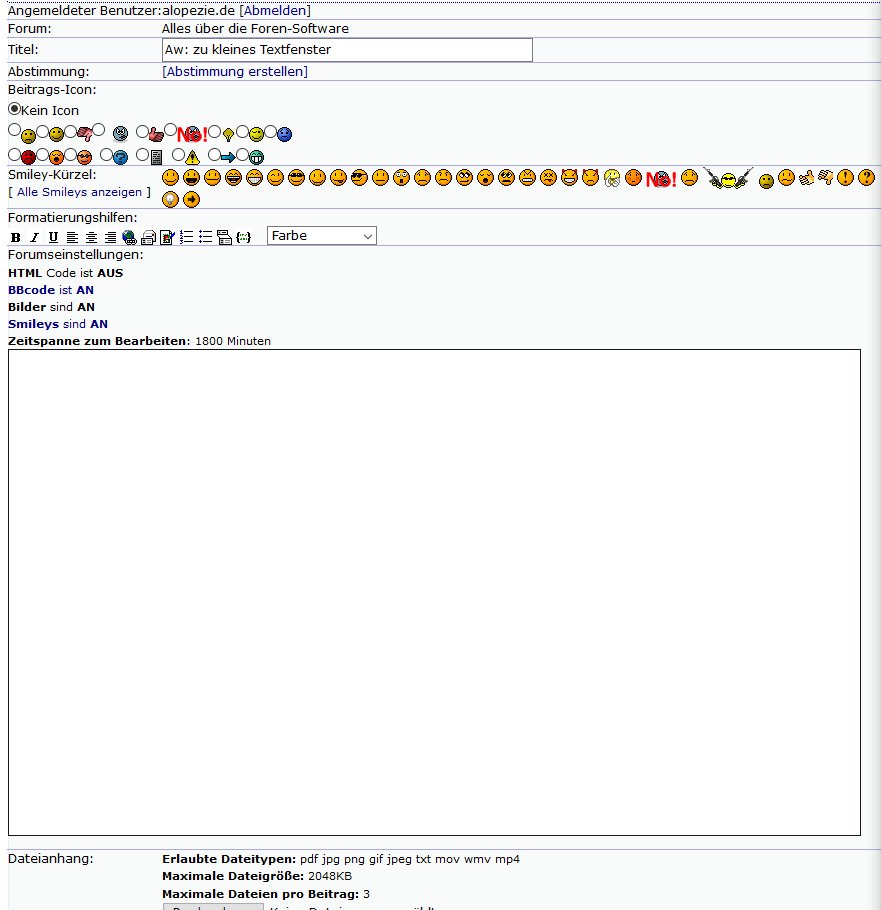Screen dimensions: 881x910
Task: Insert a numbered list
Action: (x=186, y=237)
